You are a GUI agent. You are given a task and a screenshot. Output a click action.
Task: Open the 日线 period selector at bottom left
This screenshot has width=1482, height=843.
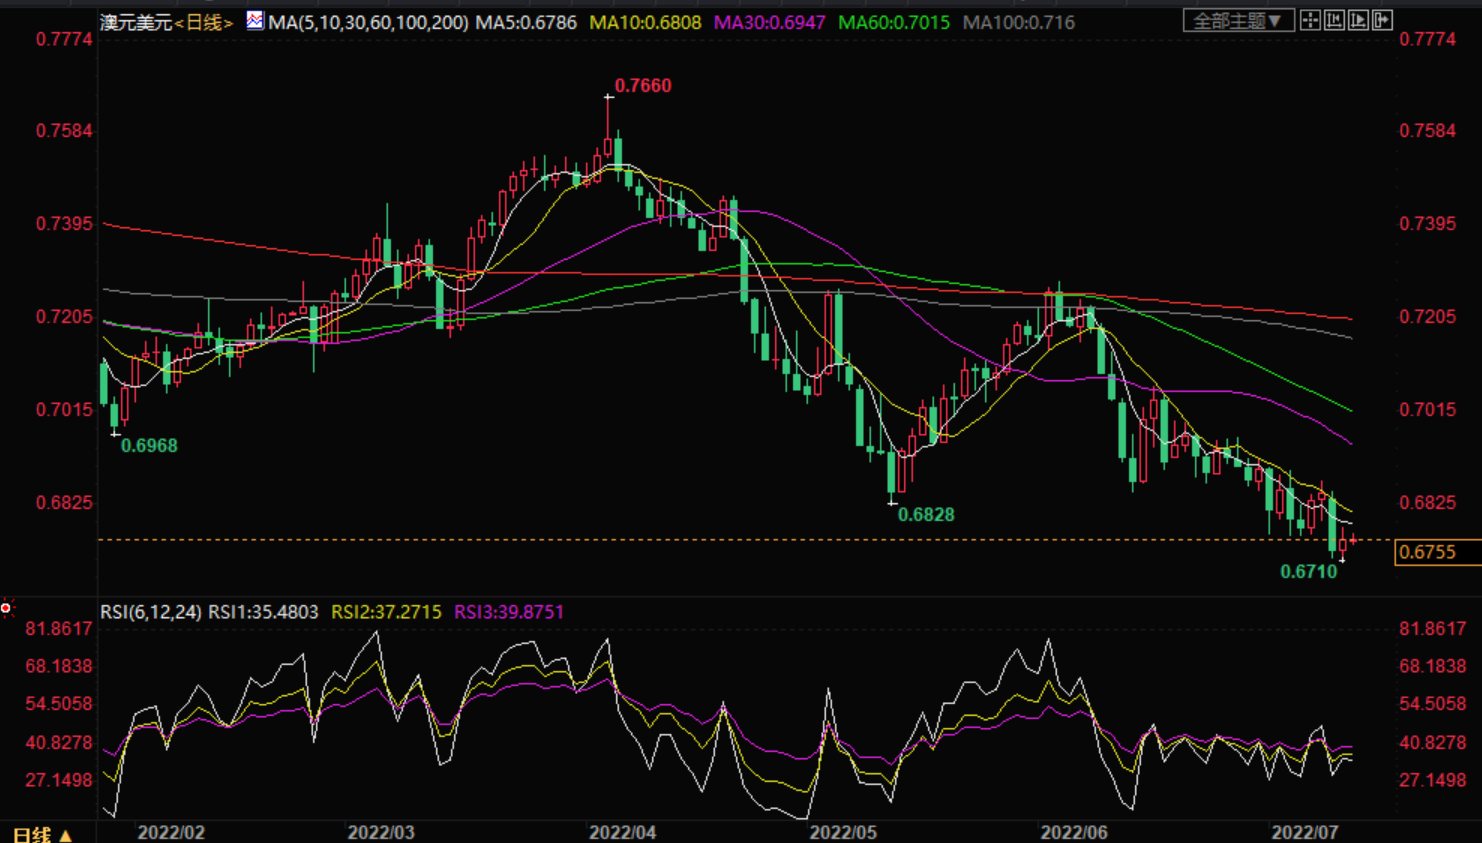(42, 834)
